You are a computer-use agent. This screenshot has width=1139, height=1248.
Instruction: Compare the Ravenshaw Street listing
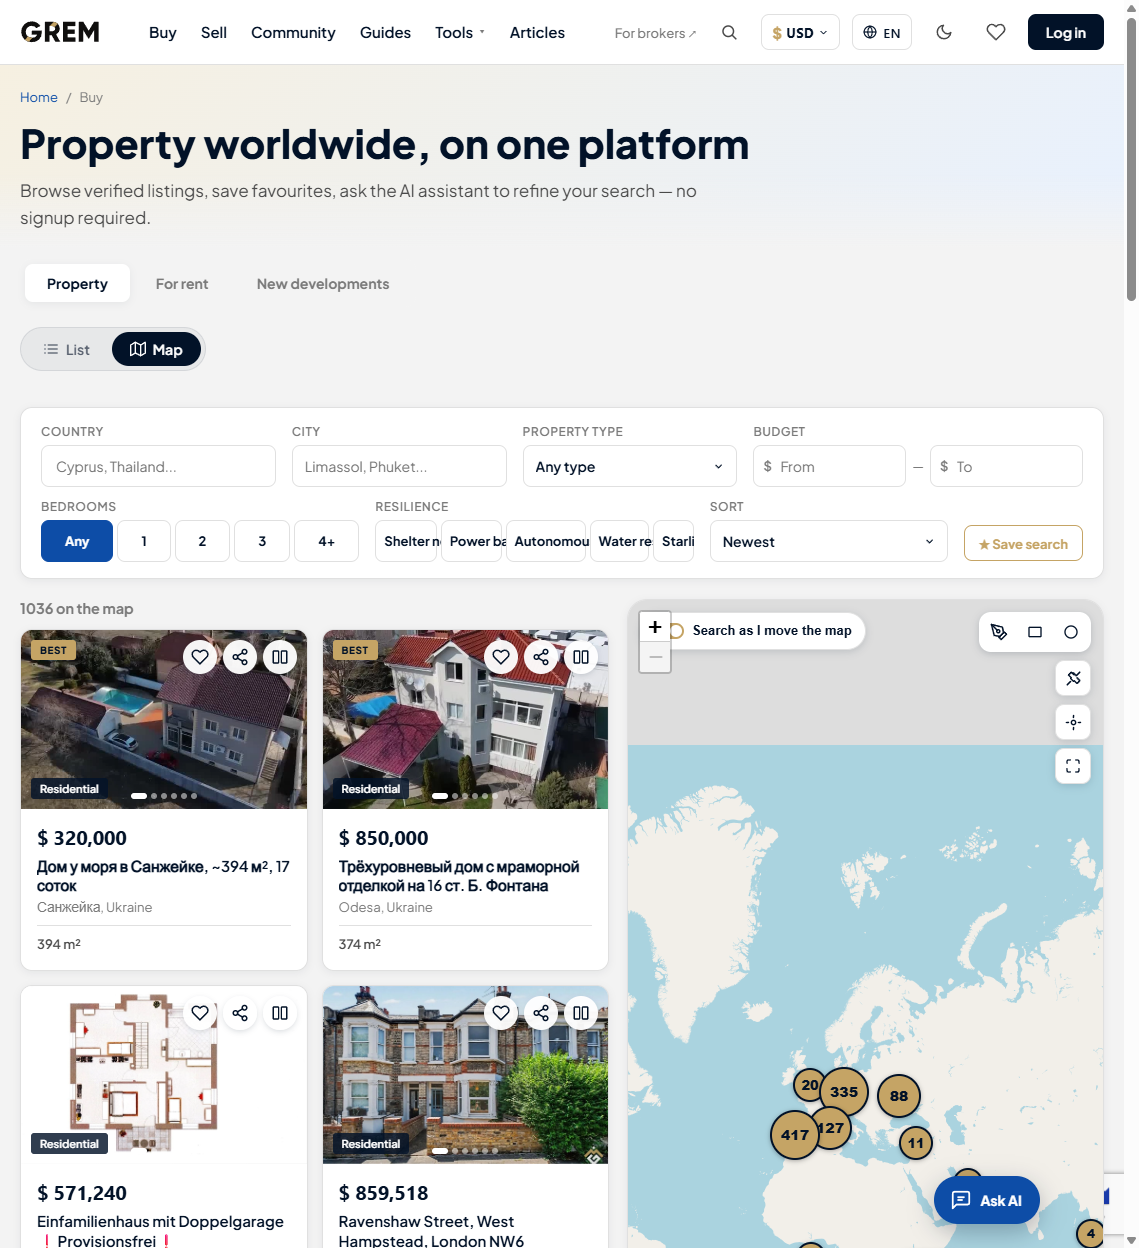tap(581, 1013)
